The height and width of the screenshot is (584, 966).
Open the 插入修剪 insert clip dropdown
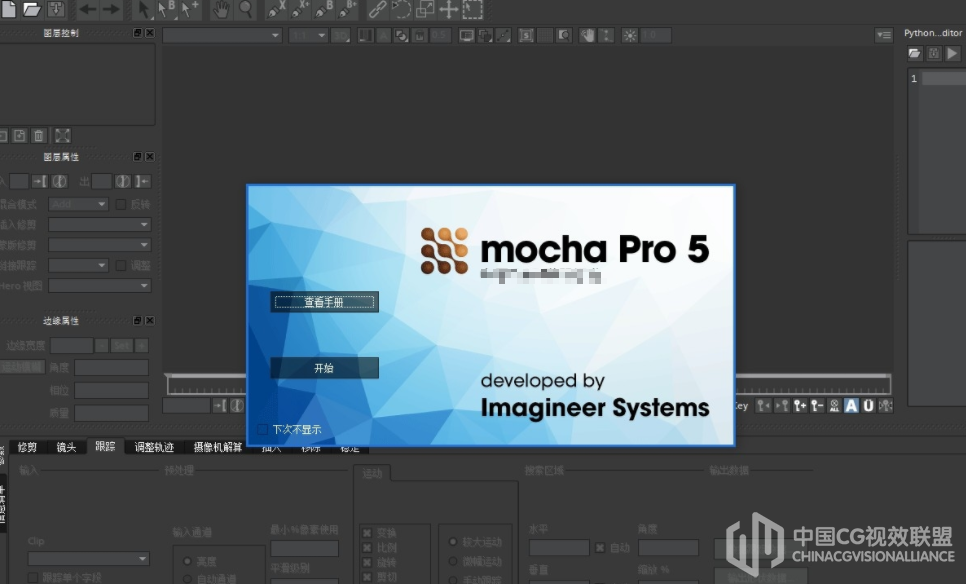(x=100, y=225)
